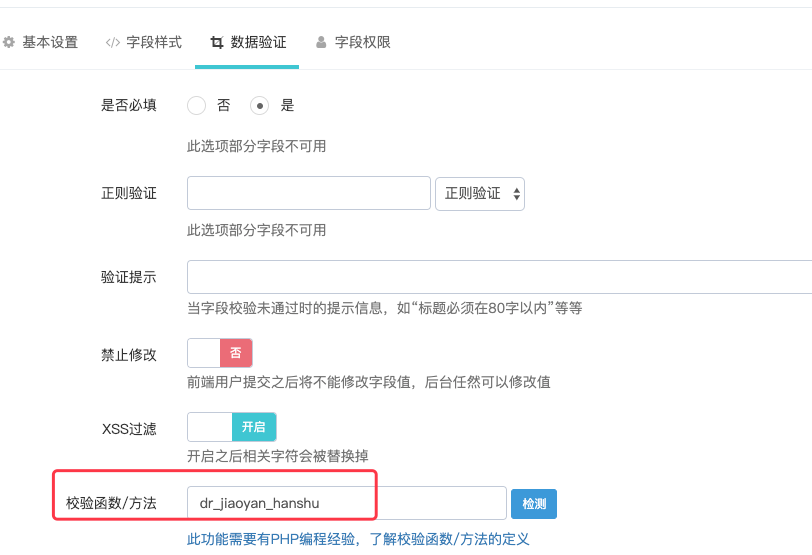Click the crop icon beside 数据验证
Viewport: 812px width, 555px height.
[217, 42]
